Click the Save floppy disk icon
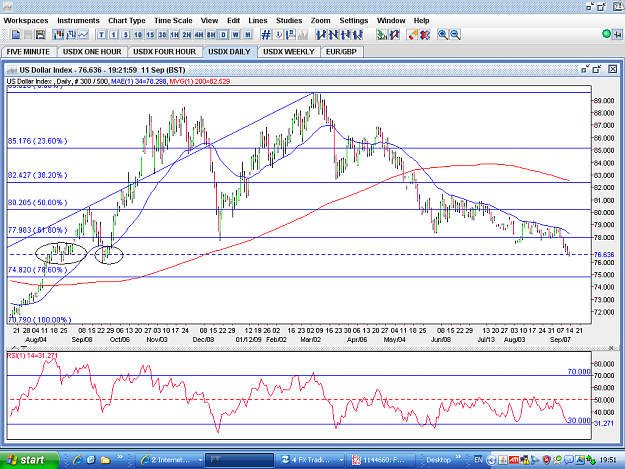This screenshot has width=625, height=469. click(x=40, y=35)
